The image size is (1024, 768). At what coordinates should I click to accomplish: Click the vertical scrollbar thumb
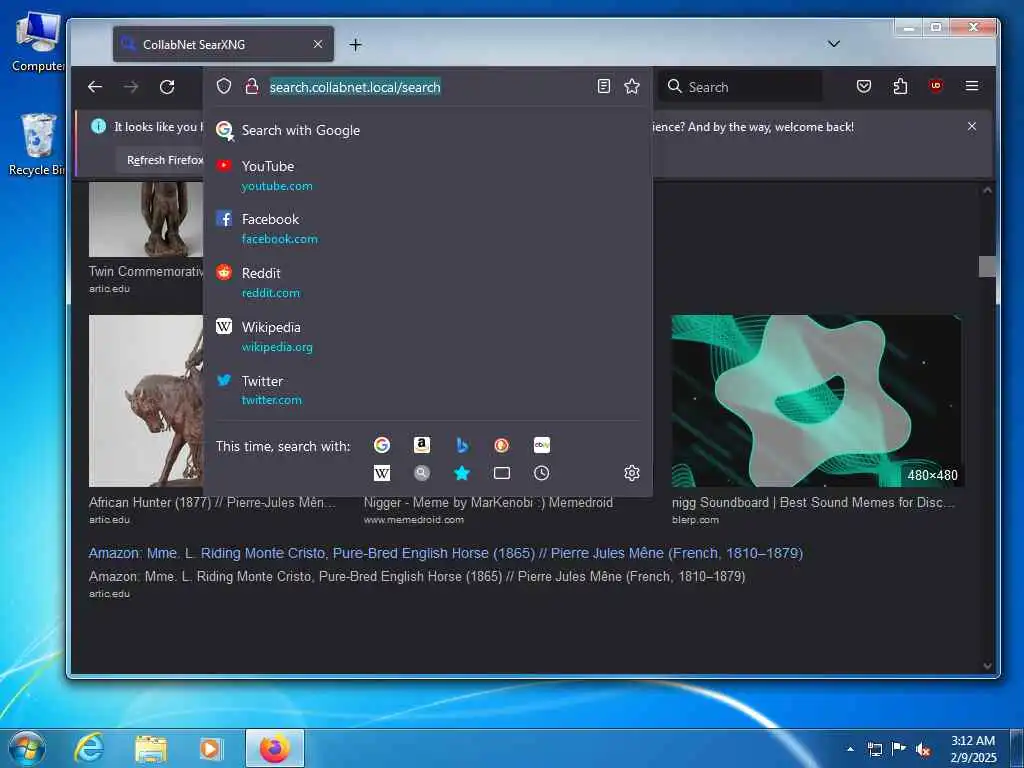pos(987,266)
